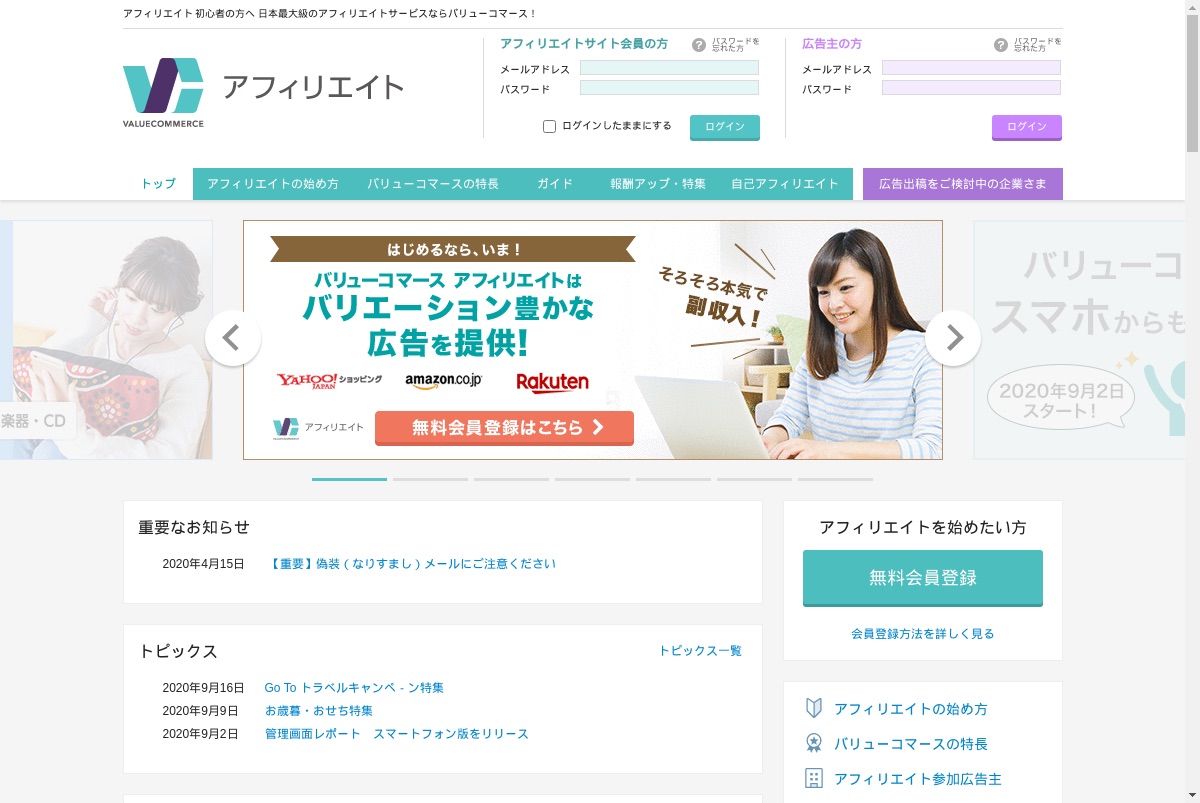
Task: Click book icon beside アフィリエイトの始め方
Action: 814,708
